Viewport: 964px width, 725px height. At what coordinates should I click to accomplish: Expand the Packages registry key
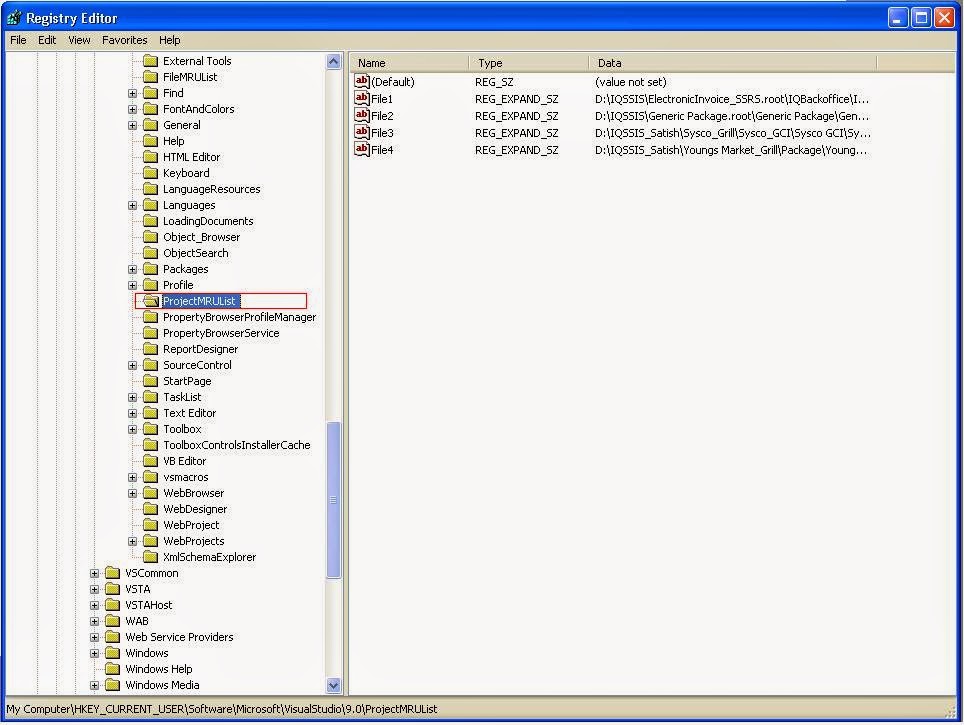132,269
